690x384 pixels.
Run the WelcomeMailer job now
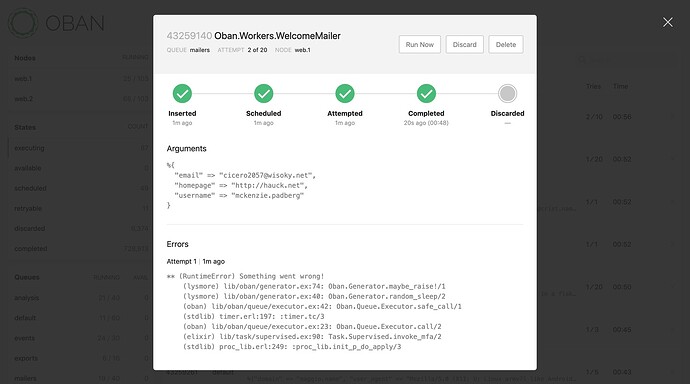tap(420, 44)
